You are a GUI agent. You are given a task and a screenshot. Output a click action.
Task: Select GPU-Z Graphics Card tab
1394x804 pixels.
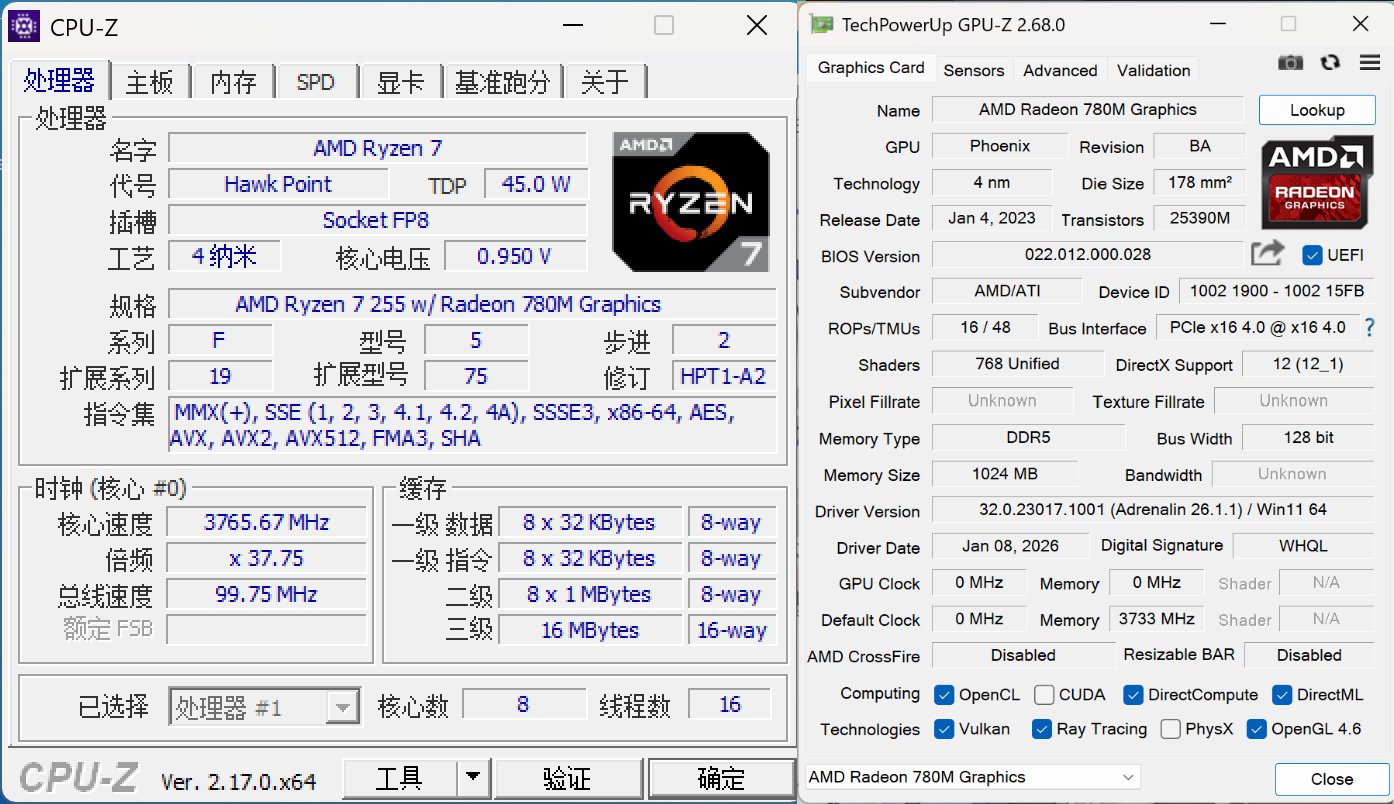(x=871, y=68)
